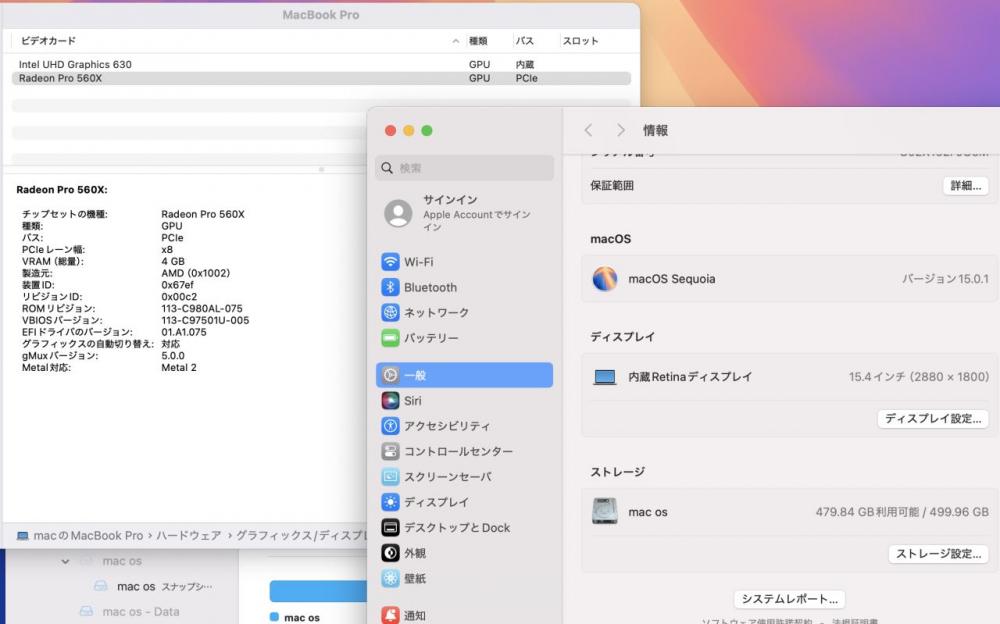Click the macOS Sequoia logo icon
This screenshot has width=1000, height=624.
point(605,279)
